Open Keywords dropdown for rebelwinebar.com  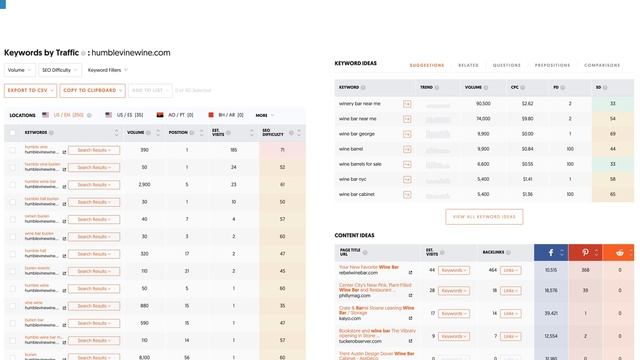pyautogui.click(x=454, y=270)
